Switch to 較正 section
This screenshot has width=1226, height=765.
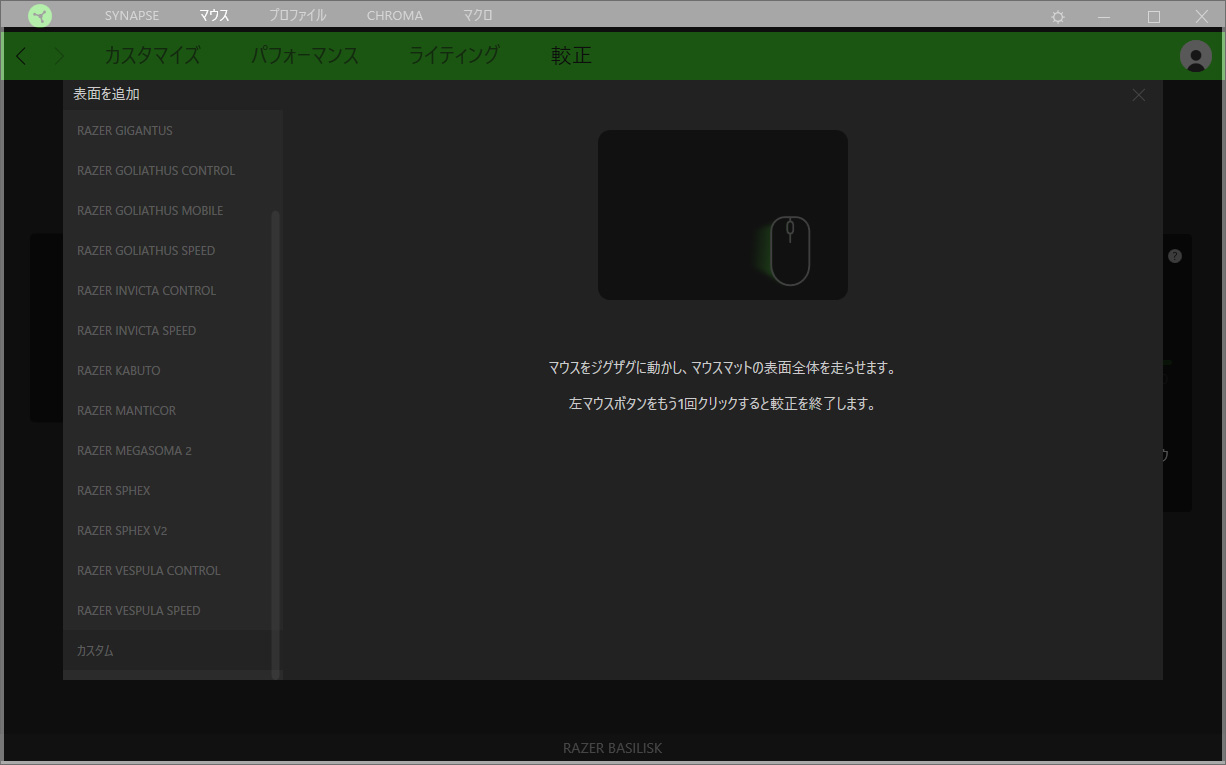(x=572, y=56)
